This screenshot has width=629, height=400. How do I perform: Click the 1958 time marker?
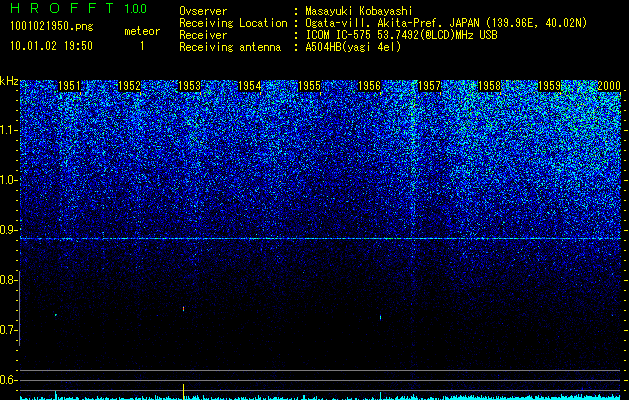tap(489, 86)
